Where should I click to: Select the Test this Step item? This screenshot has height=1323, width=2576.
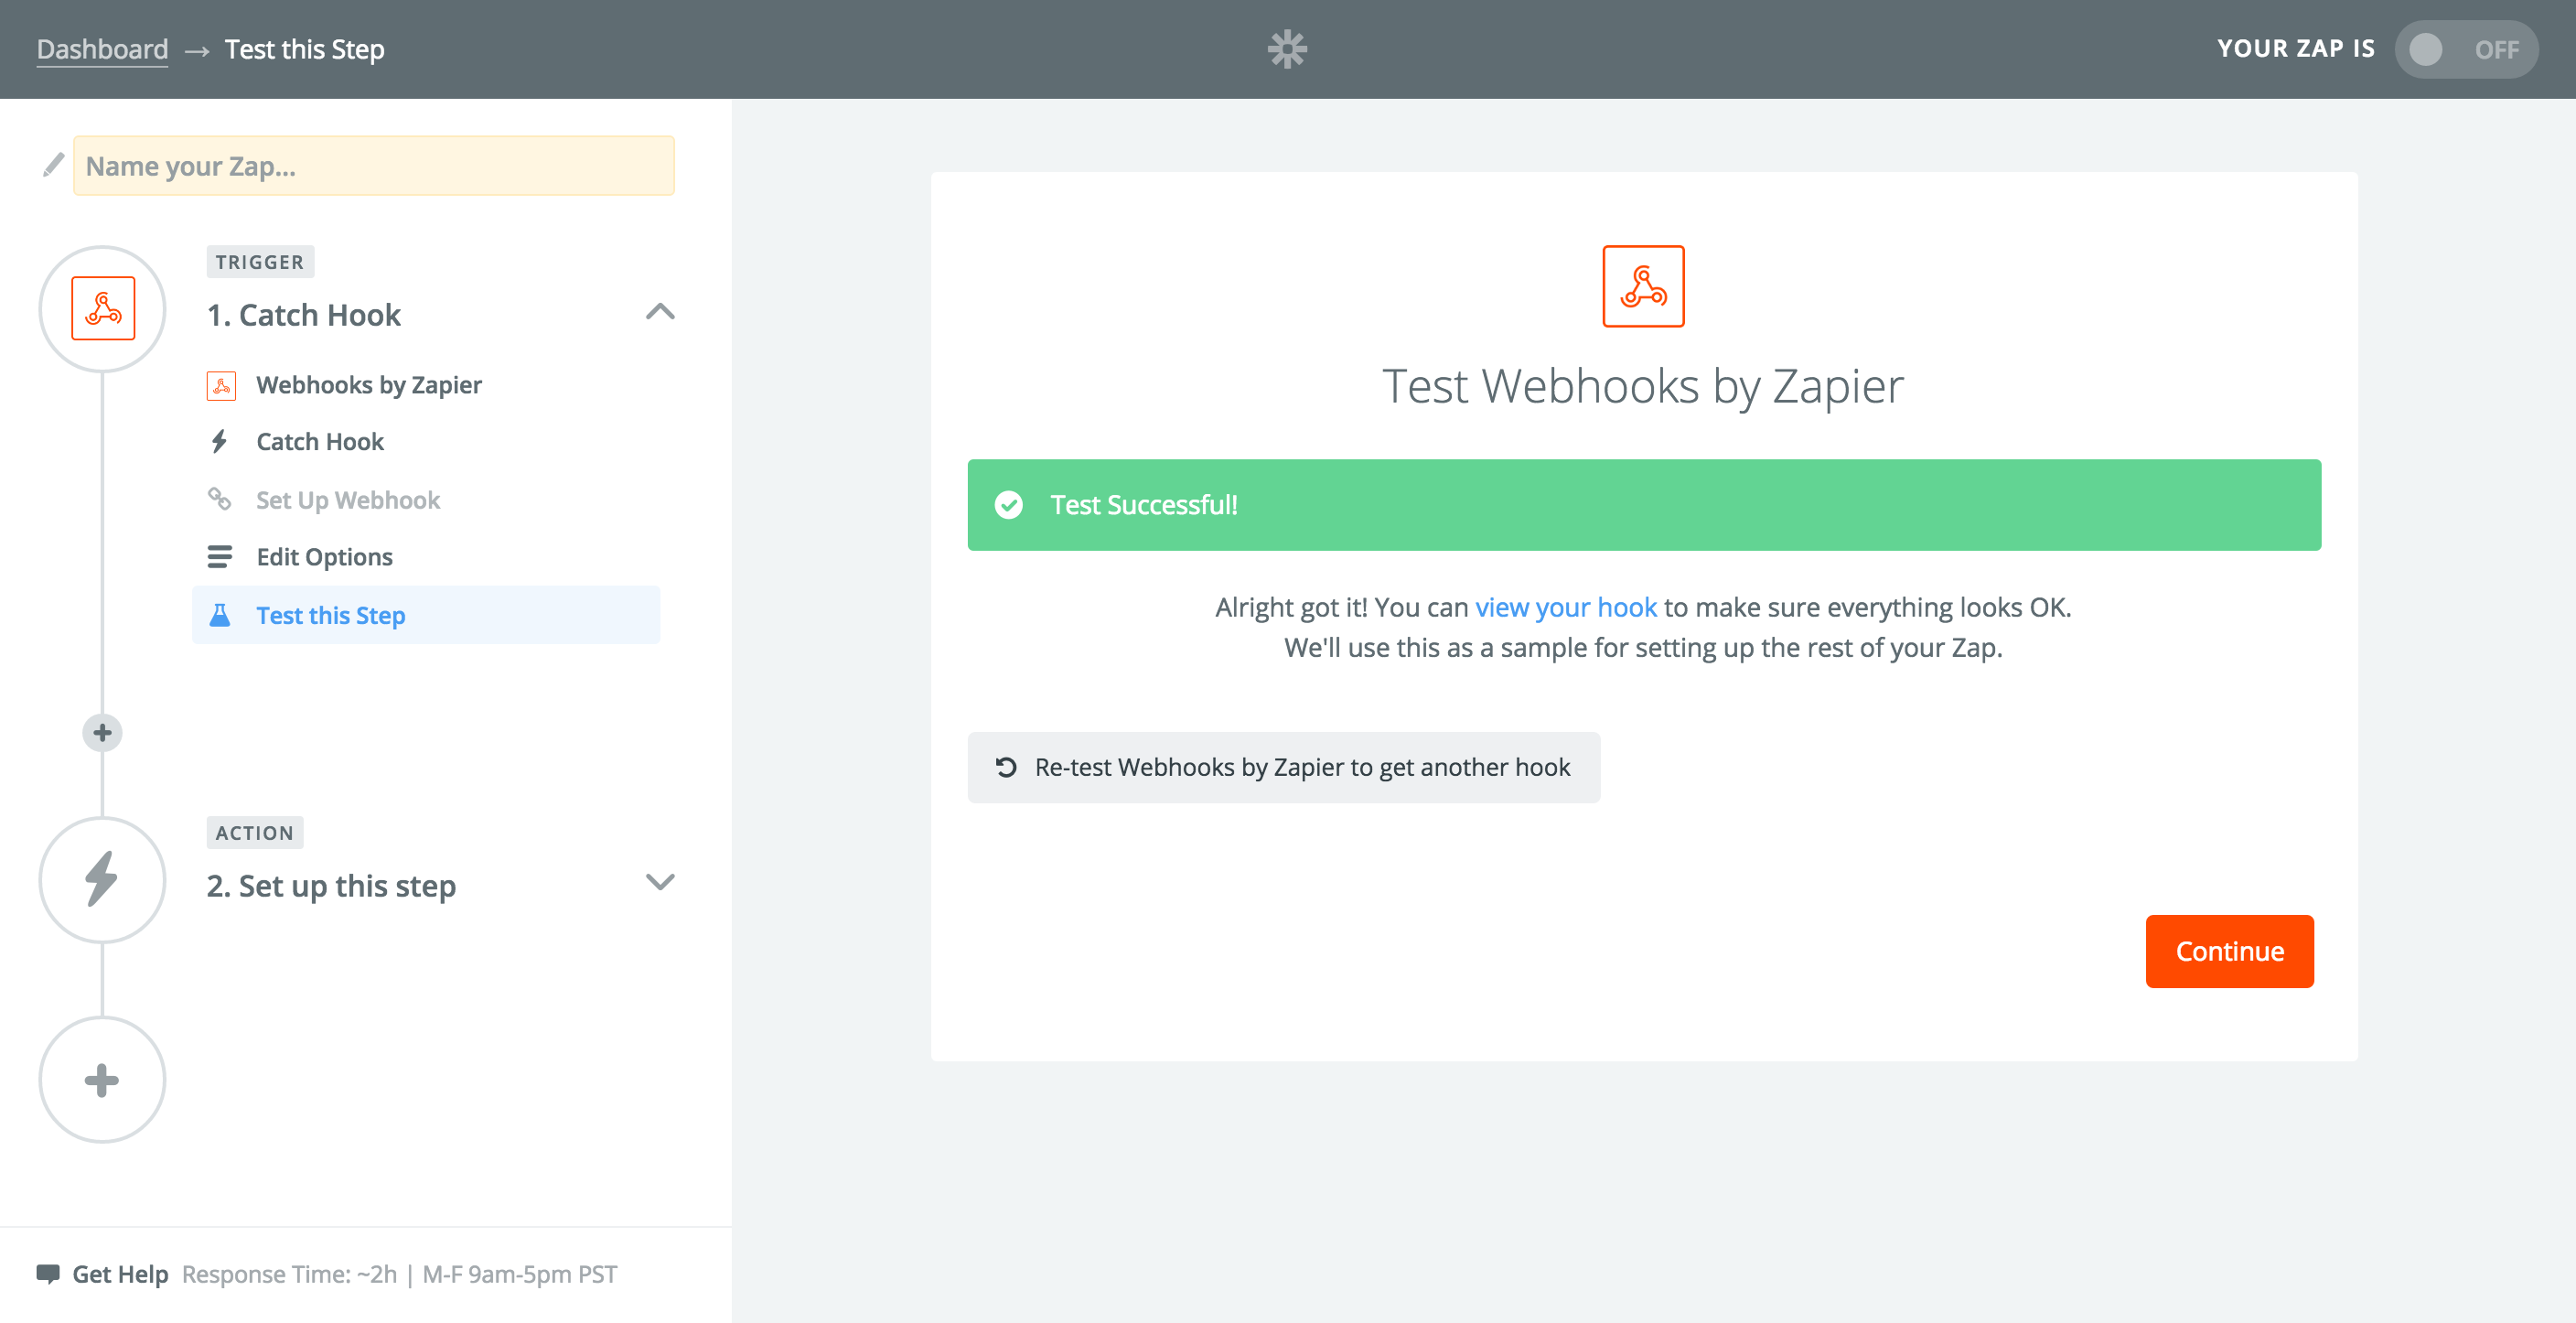coord(426,615)
